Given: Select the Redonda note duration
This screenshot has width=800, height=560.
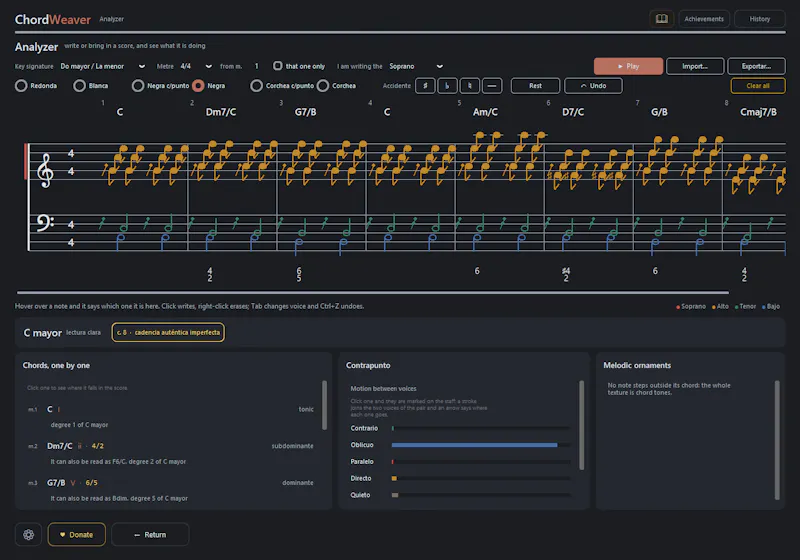Looking at the screenshot, I should tap(21, 86).
